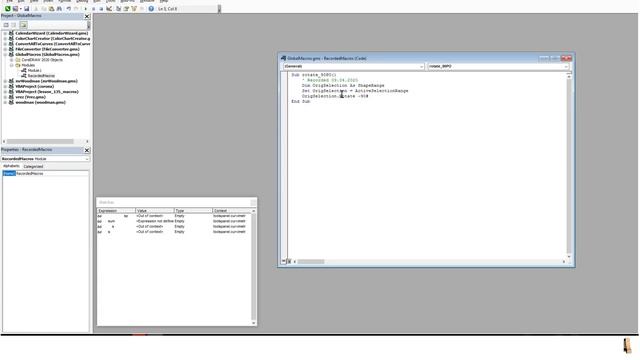Click the Save project toolbar icon

click(x=27, y=9)
